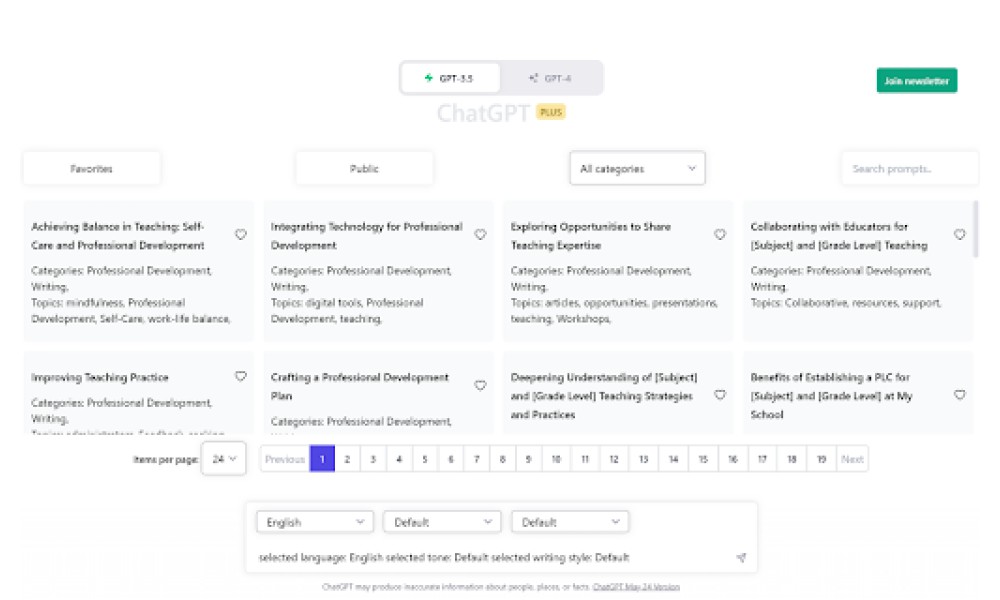1000x600 pixels.
Task: Favorite the Collaborating with Educators prompt
Action: (960, 235)
